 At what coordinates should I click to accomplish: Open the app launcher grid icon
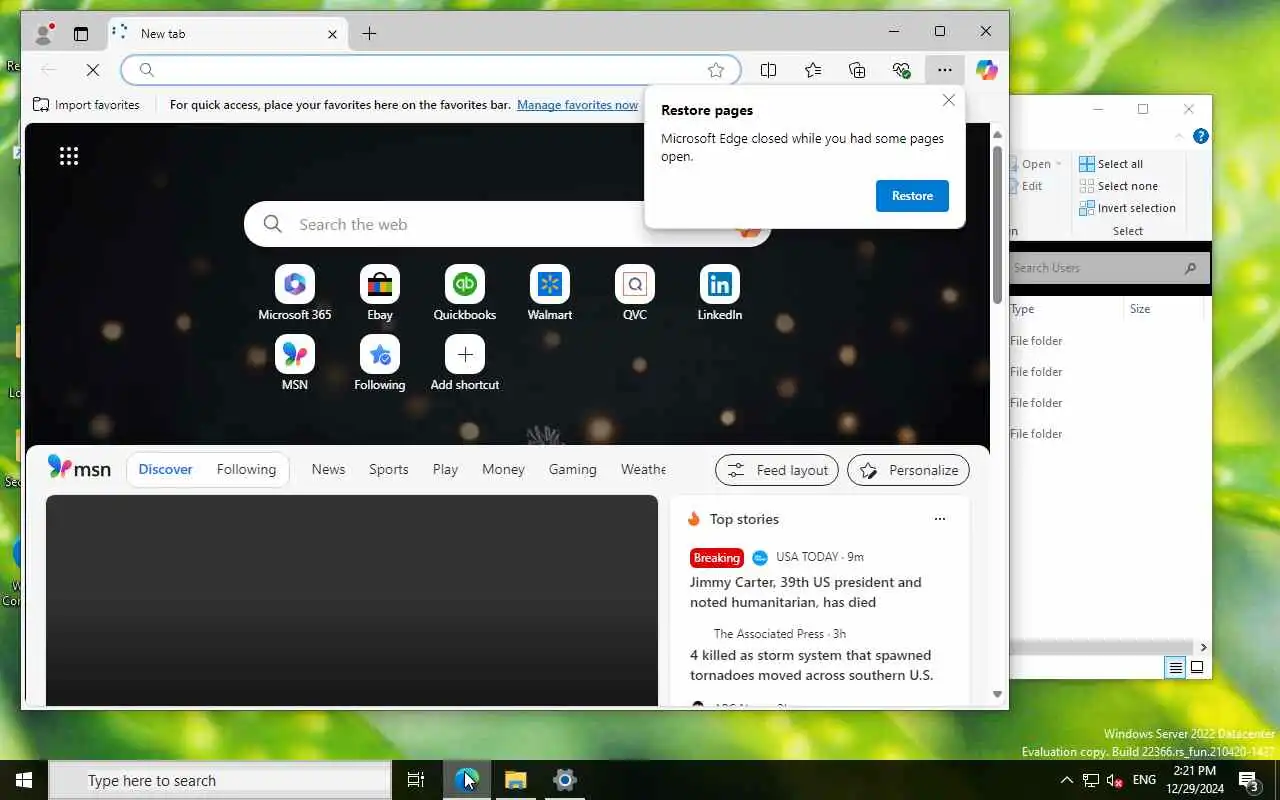(69, 156)
